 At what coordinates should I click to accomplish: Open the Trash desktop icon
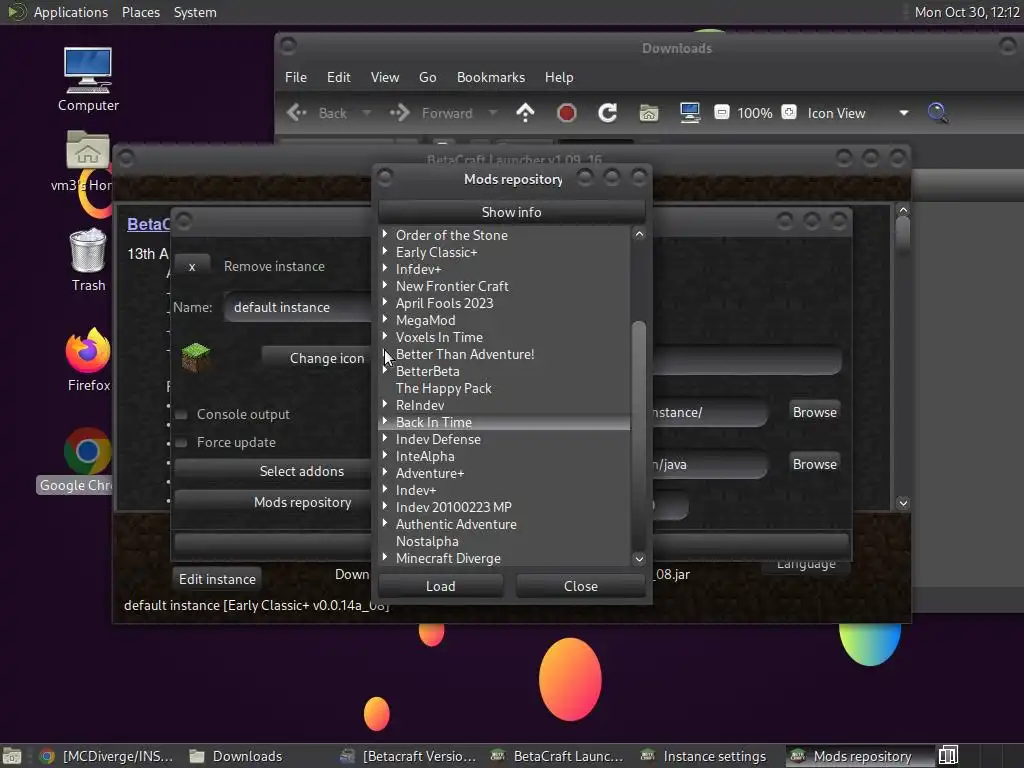coord(88,259)
